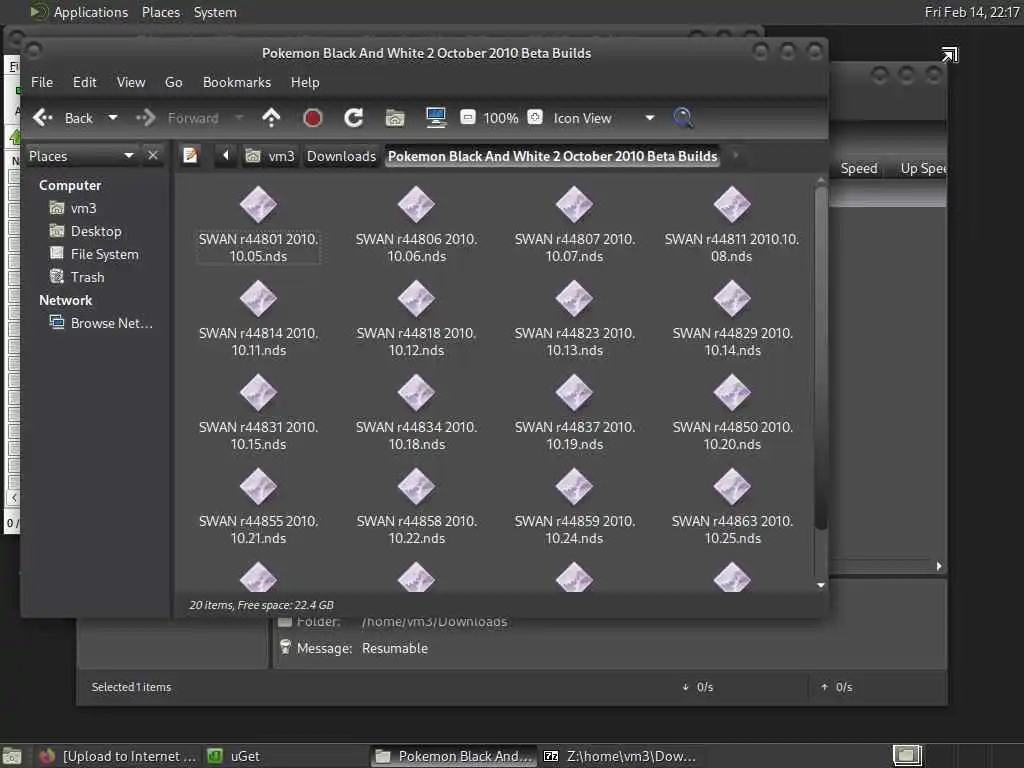Viewport: 1024px width, 768px height.
Task: Select SWAN r44855 2010.10.21.nds file icon
Action: click(x=258, y=487)
